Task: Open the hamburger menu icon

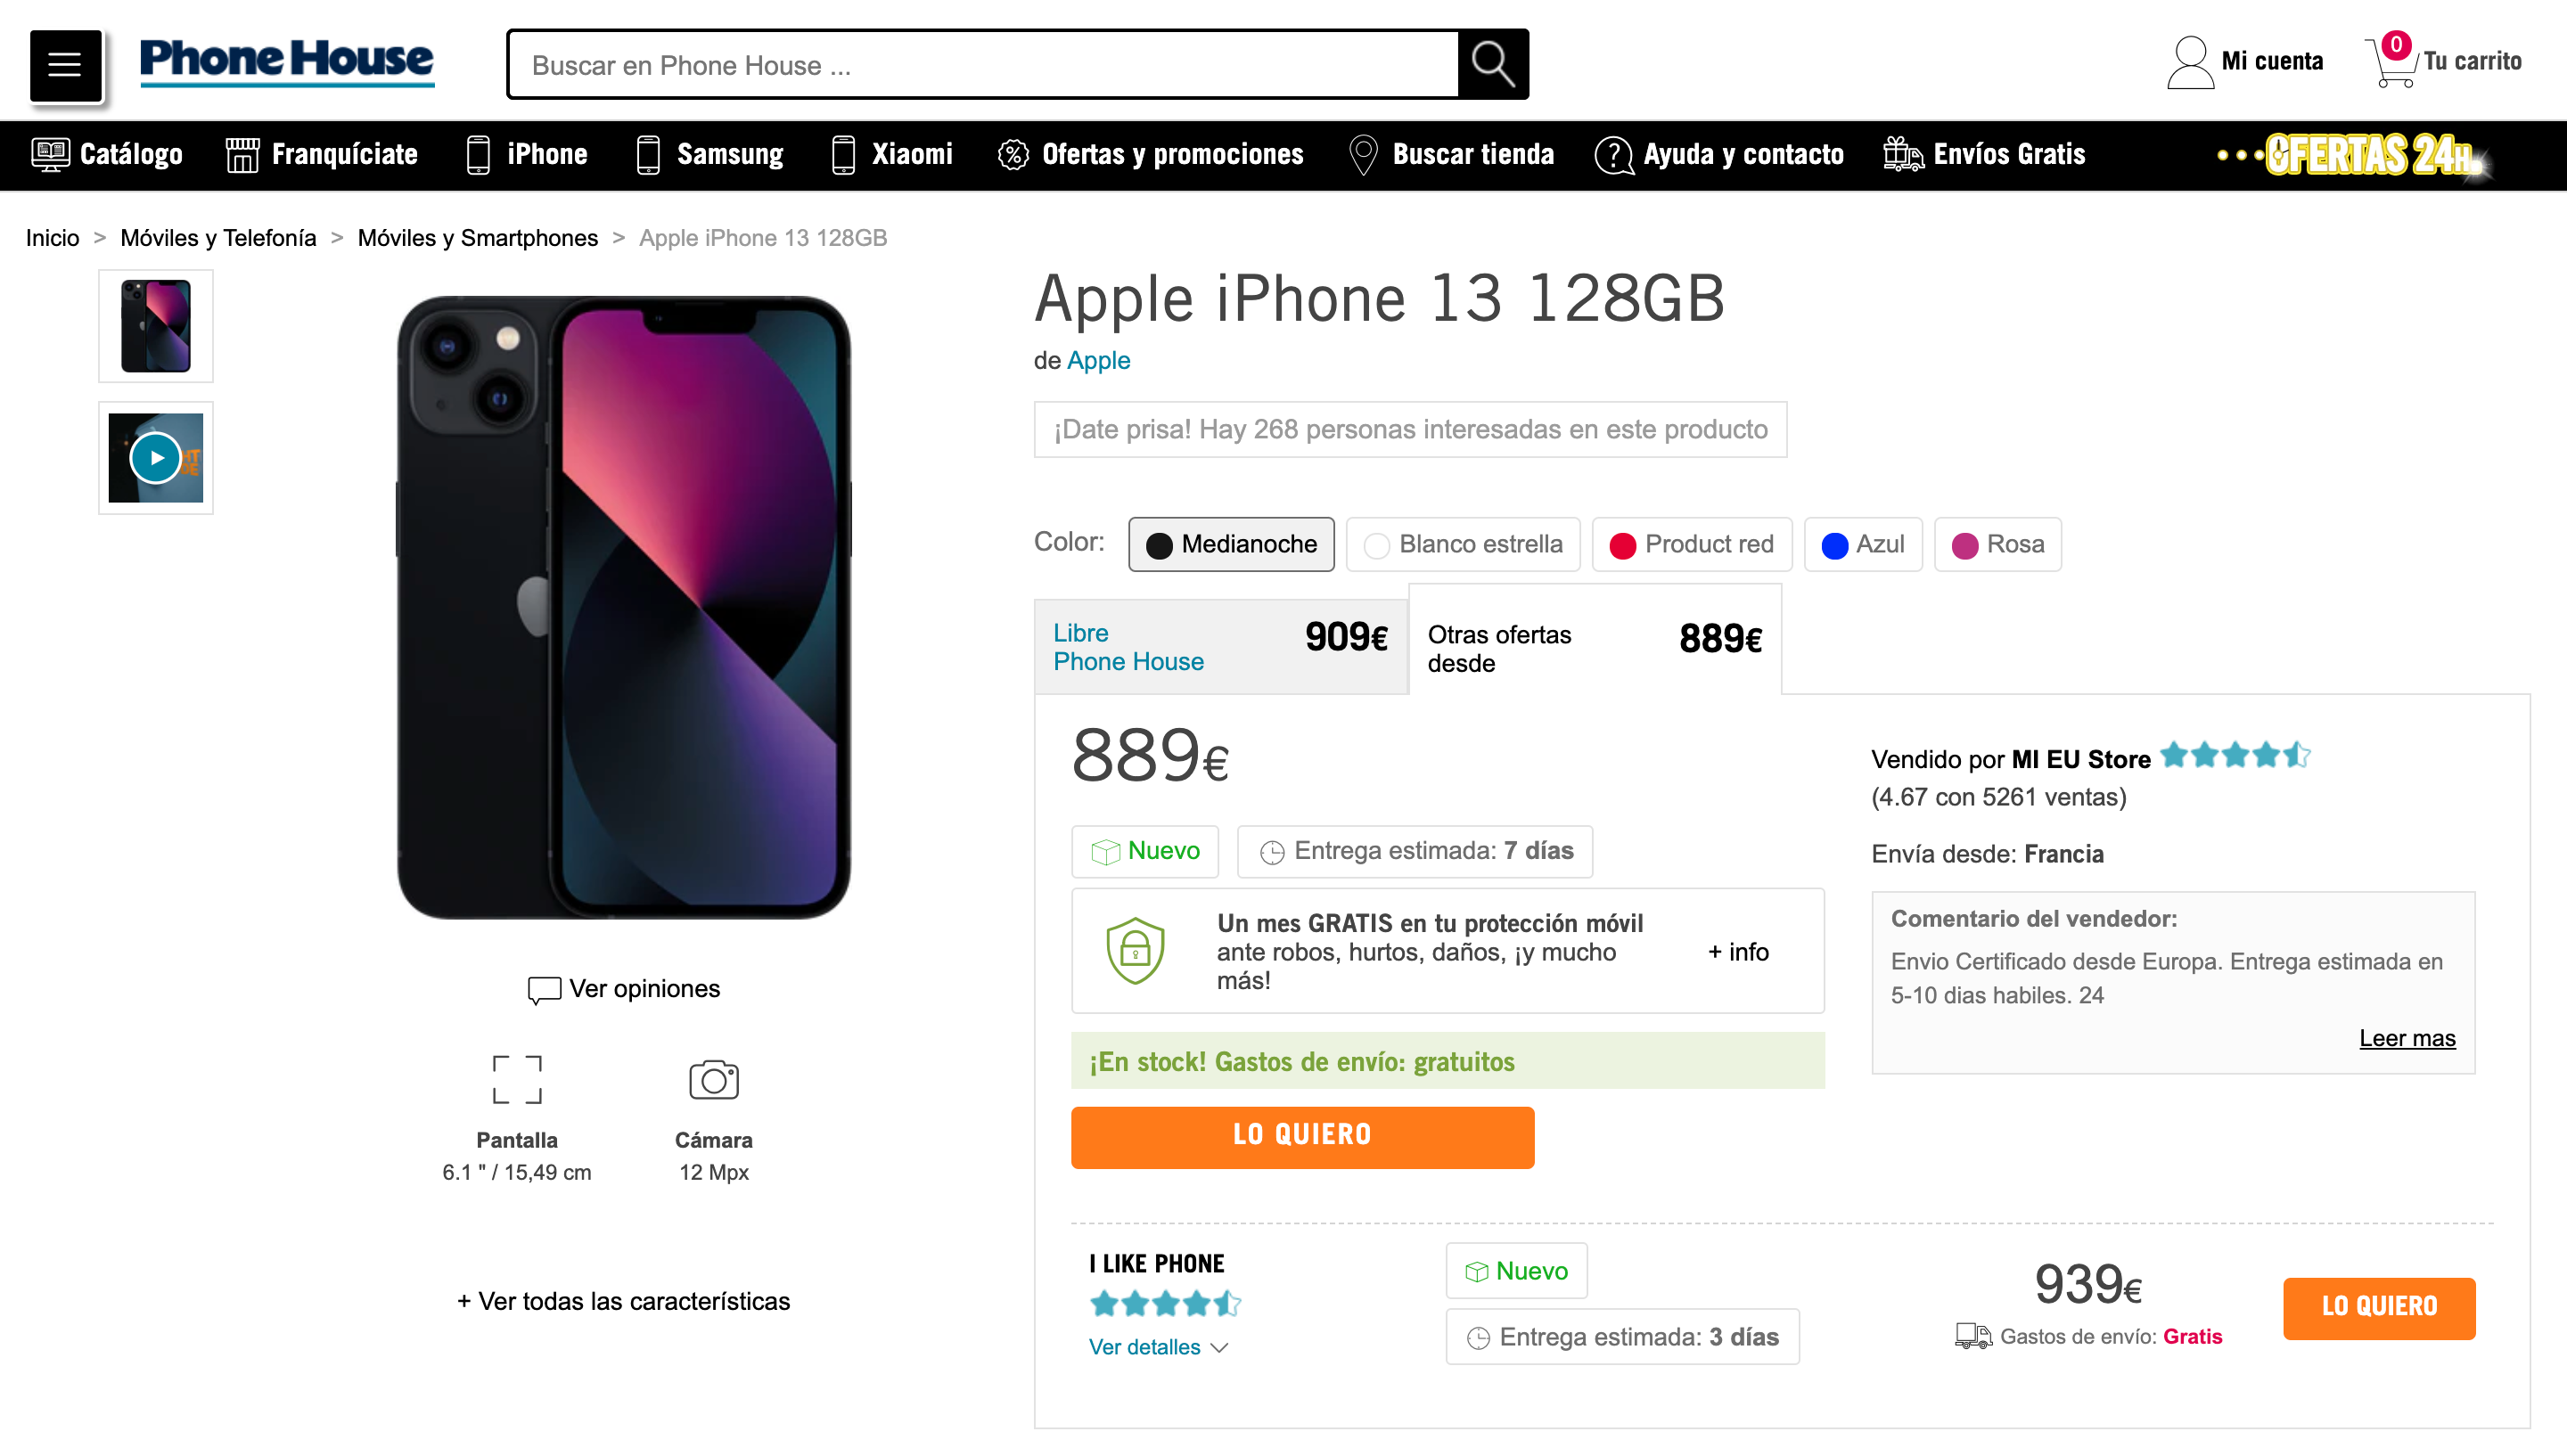Action: [65, 65]
